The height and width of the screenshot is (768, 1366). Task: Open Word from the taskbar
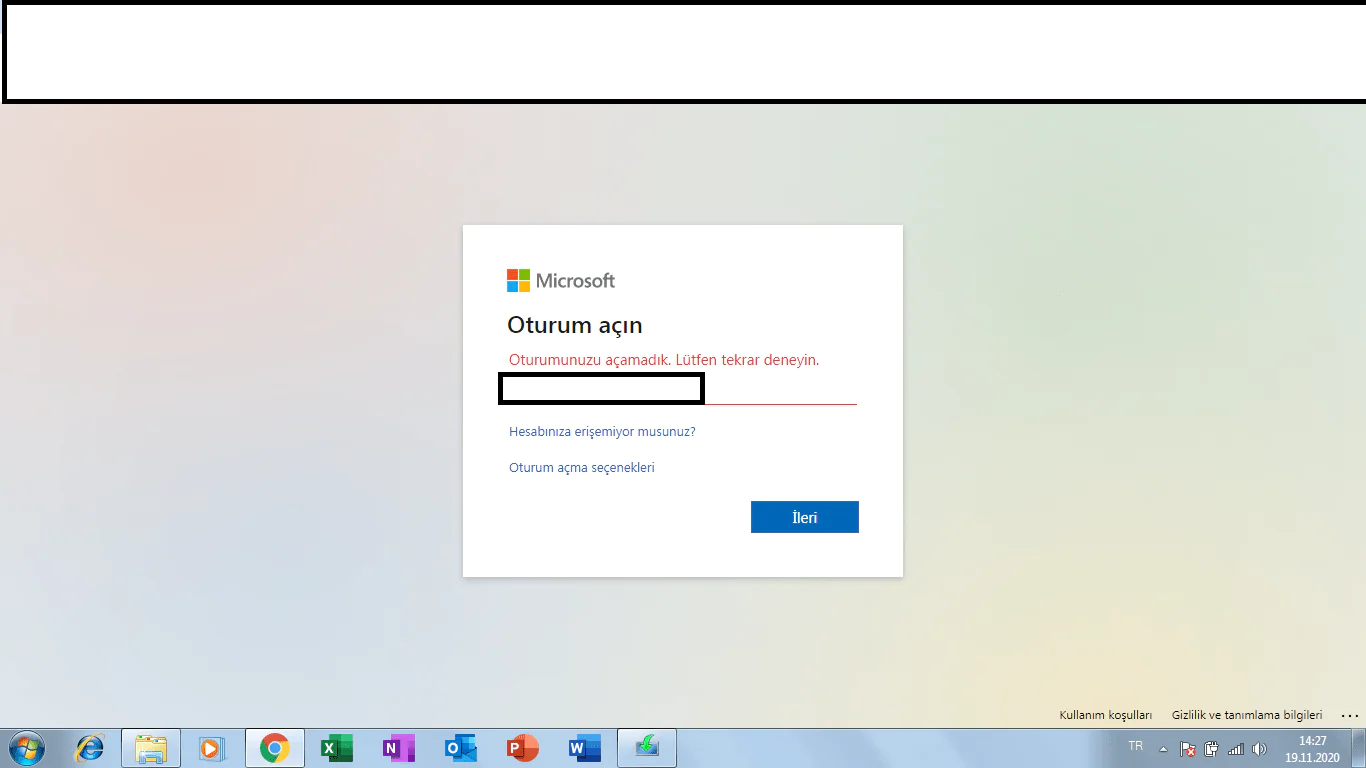[x=584, y=748]
